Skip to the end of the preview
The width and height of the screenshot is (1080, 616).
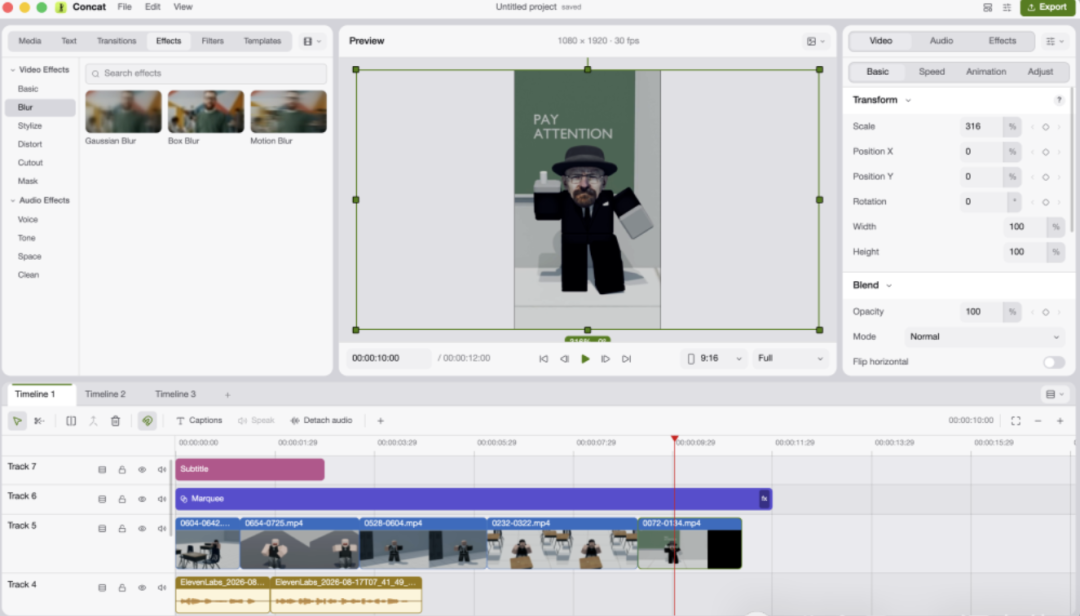[626, 358]
